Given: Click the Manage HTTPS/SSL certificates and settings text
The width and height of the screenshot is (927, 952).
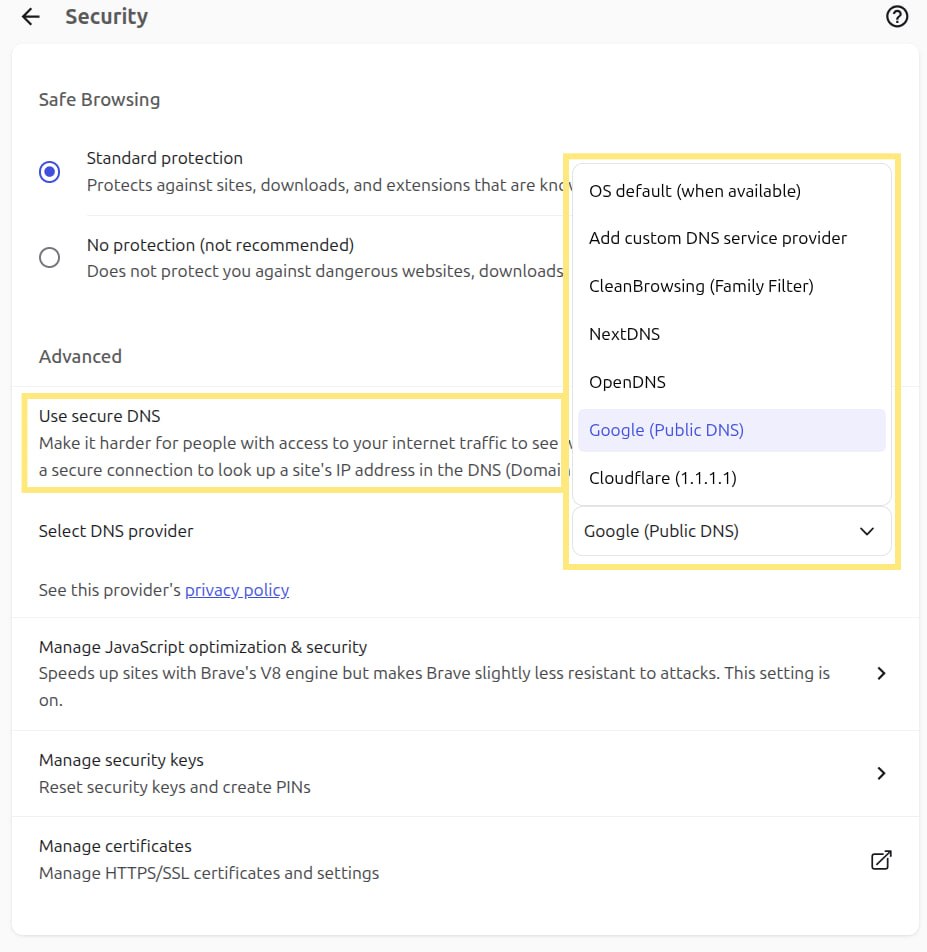Looking at the screenshot, I should point(209,873).
